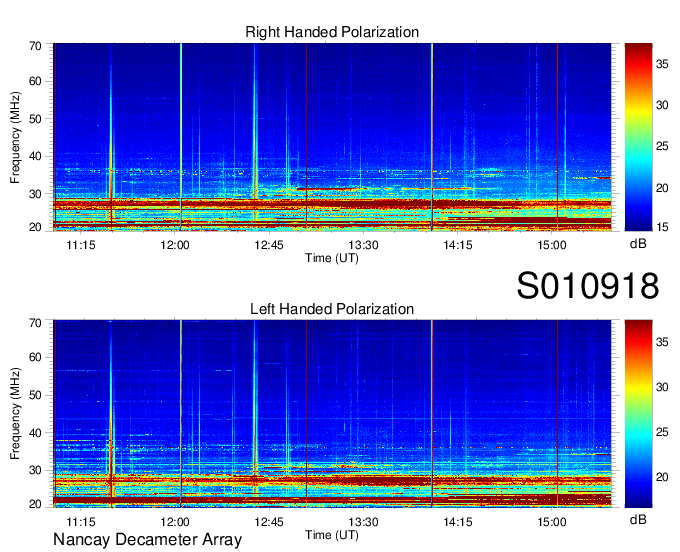Click Frequency (MHz) axis label of Right Handed plot
The height and width of the screenshot is (552, 680).
pyautogui.click(x=15, y=137)
